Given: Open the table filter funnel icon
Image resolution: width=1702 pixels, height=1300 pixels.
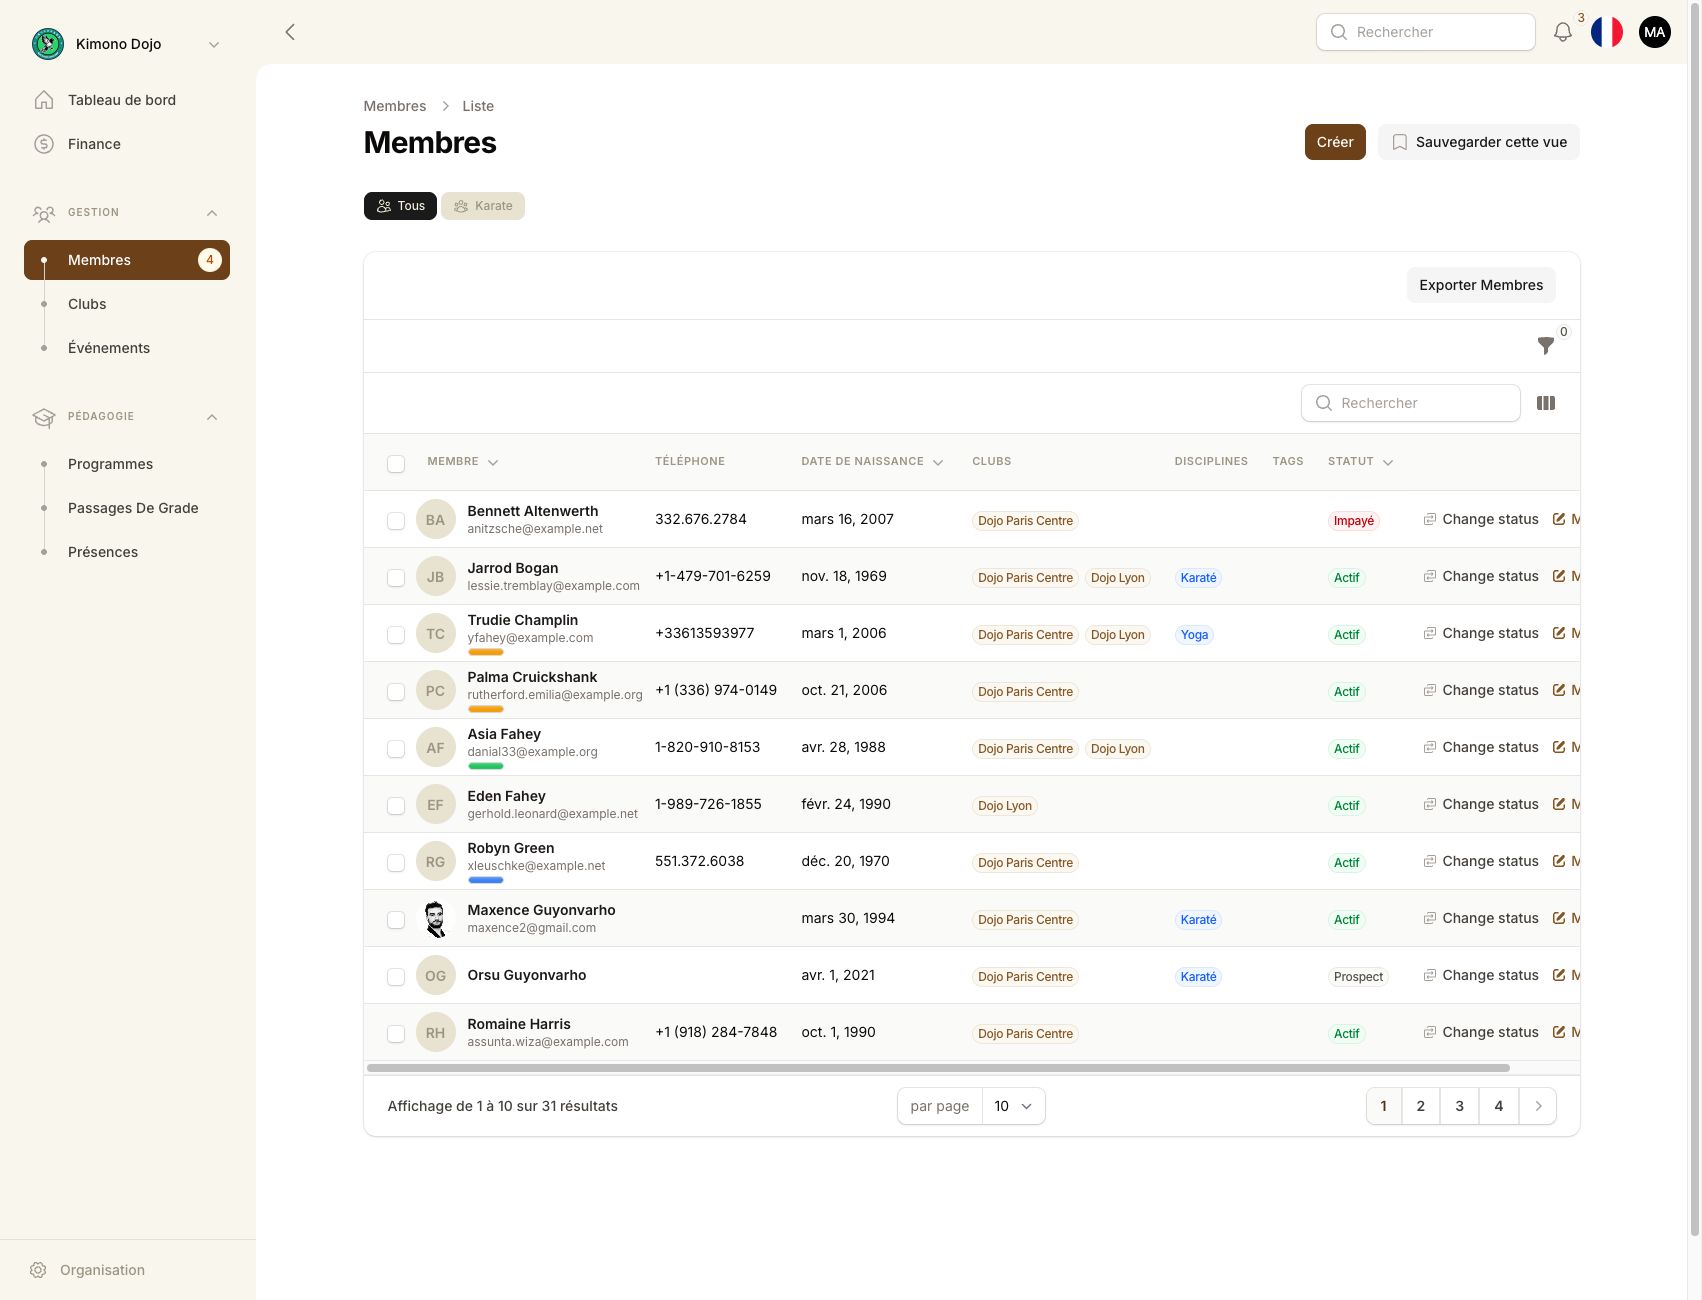Looking at the screenshot, I should click(1545, 346).
